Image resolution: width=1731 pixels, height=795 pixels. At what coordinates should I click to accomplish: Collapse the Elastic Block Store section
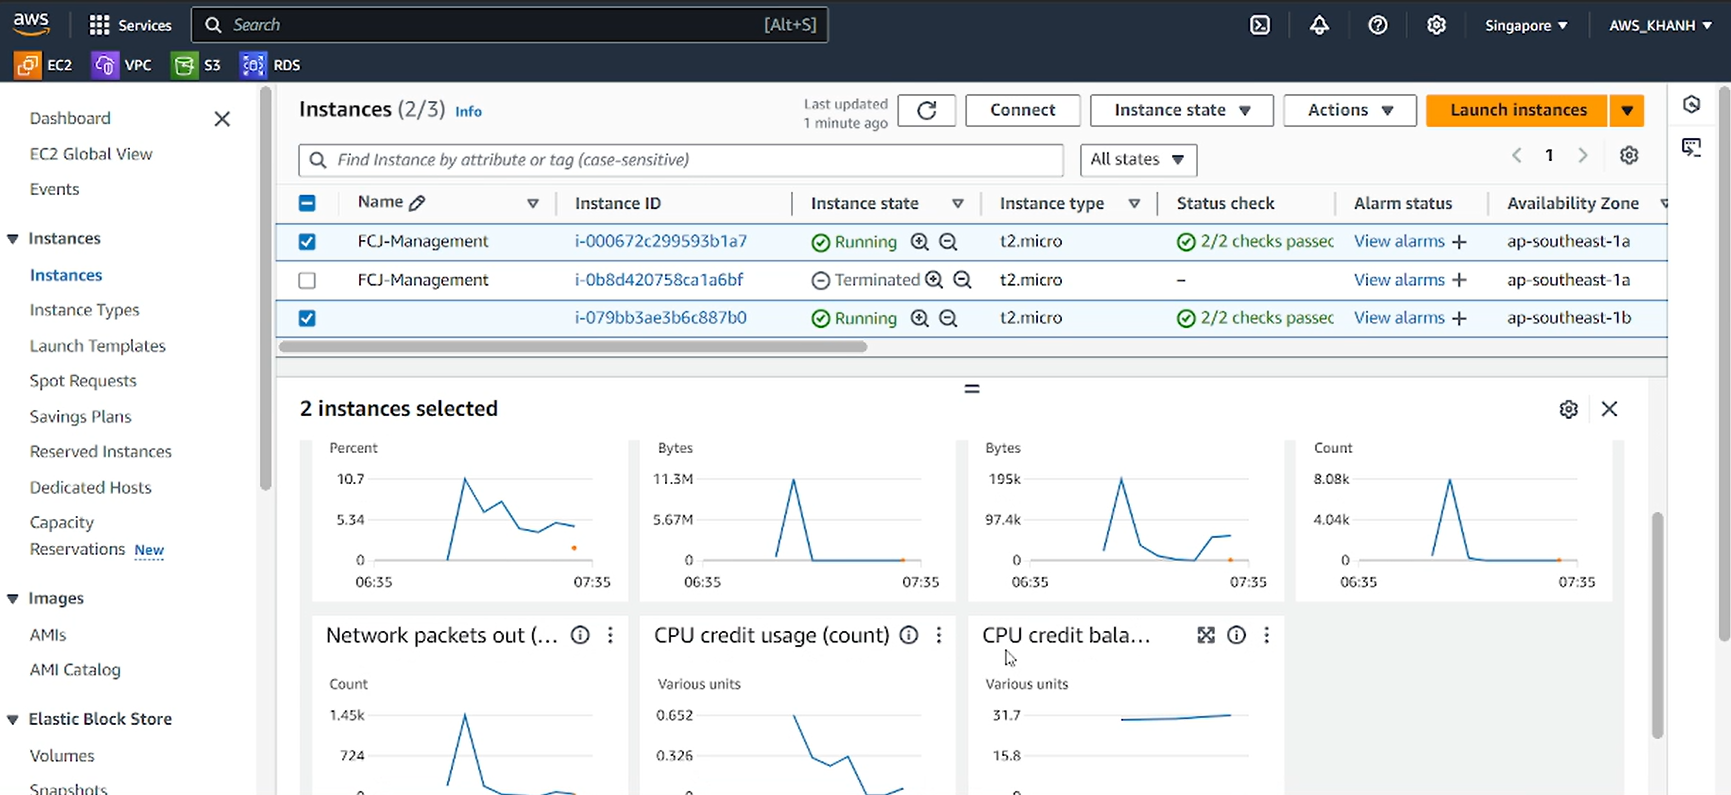pyautogui.click(x=13, y=720)
